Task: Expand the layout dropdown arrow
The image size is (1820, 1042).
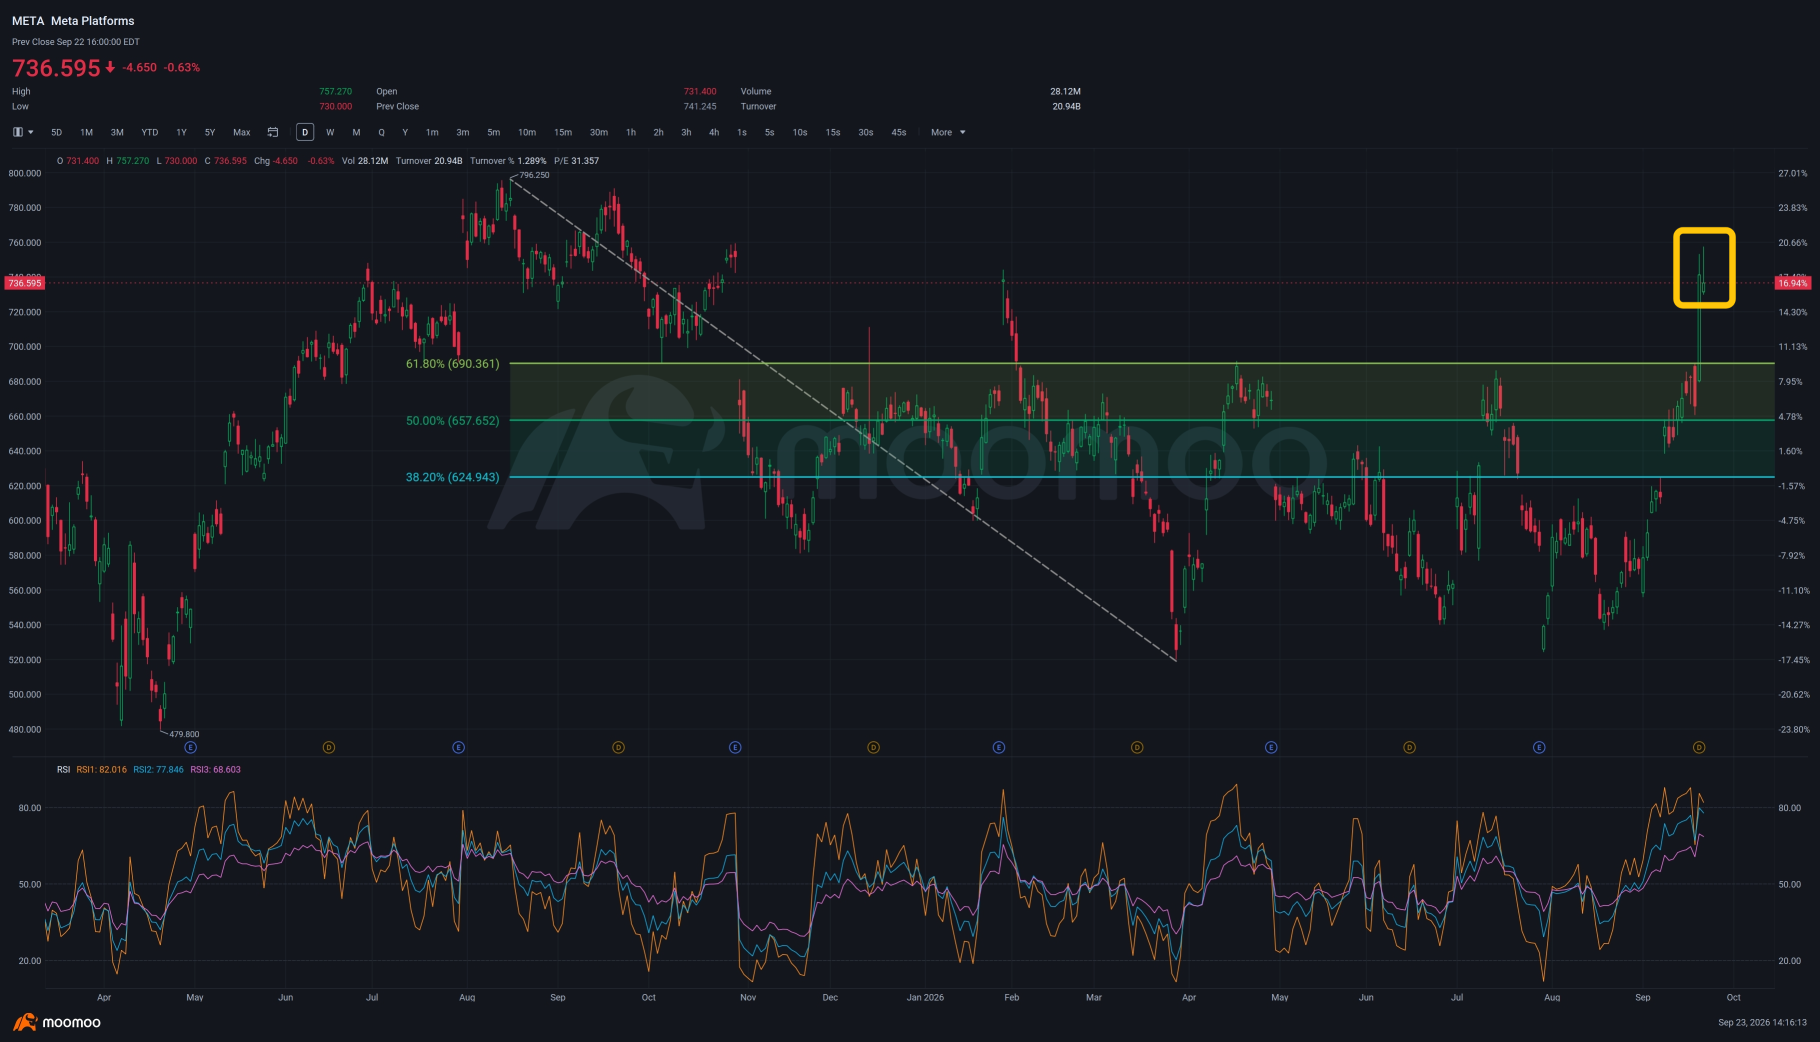Action: click(31, 132)
